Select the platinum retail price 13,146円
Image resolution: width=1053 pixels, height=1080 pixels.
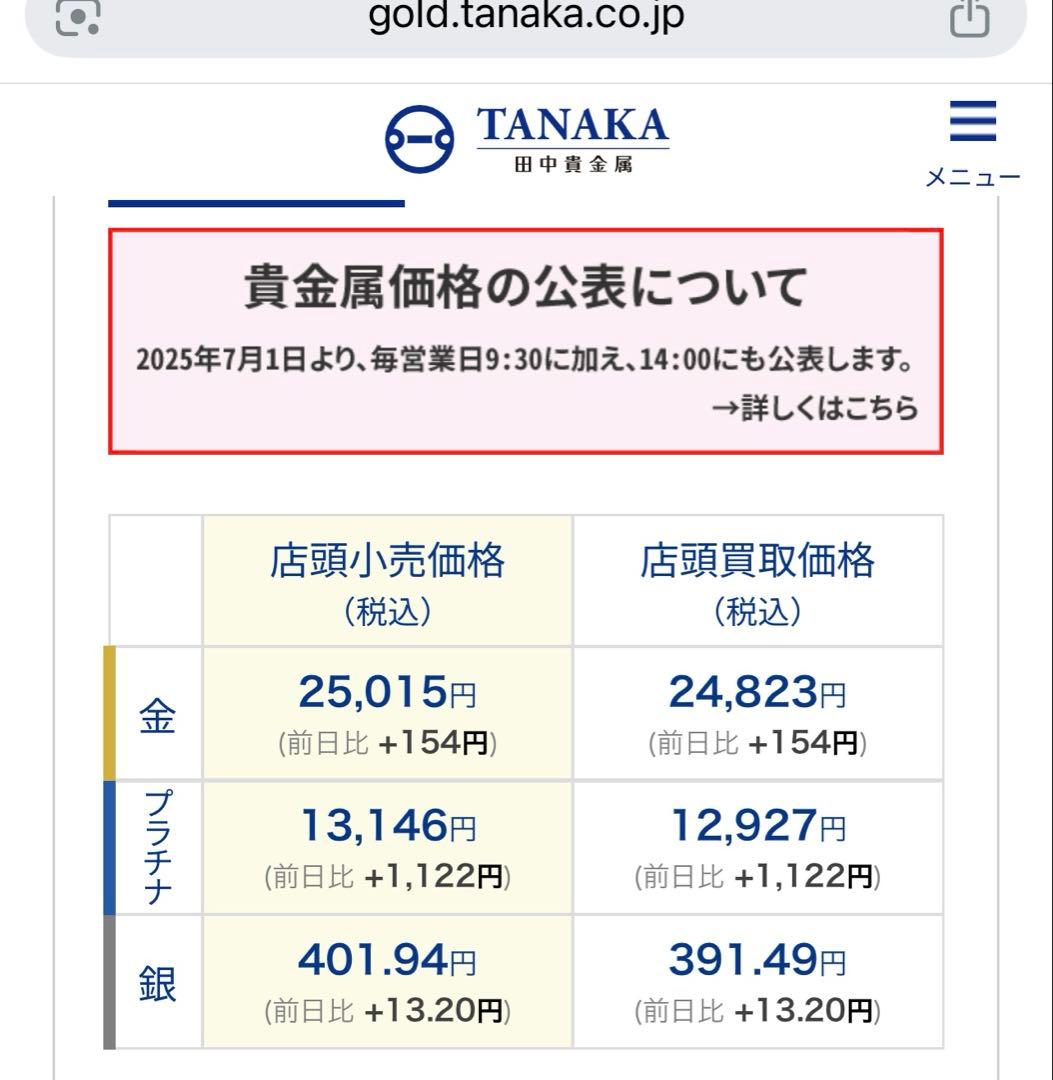point(387,827)
